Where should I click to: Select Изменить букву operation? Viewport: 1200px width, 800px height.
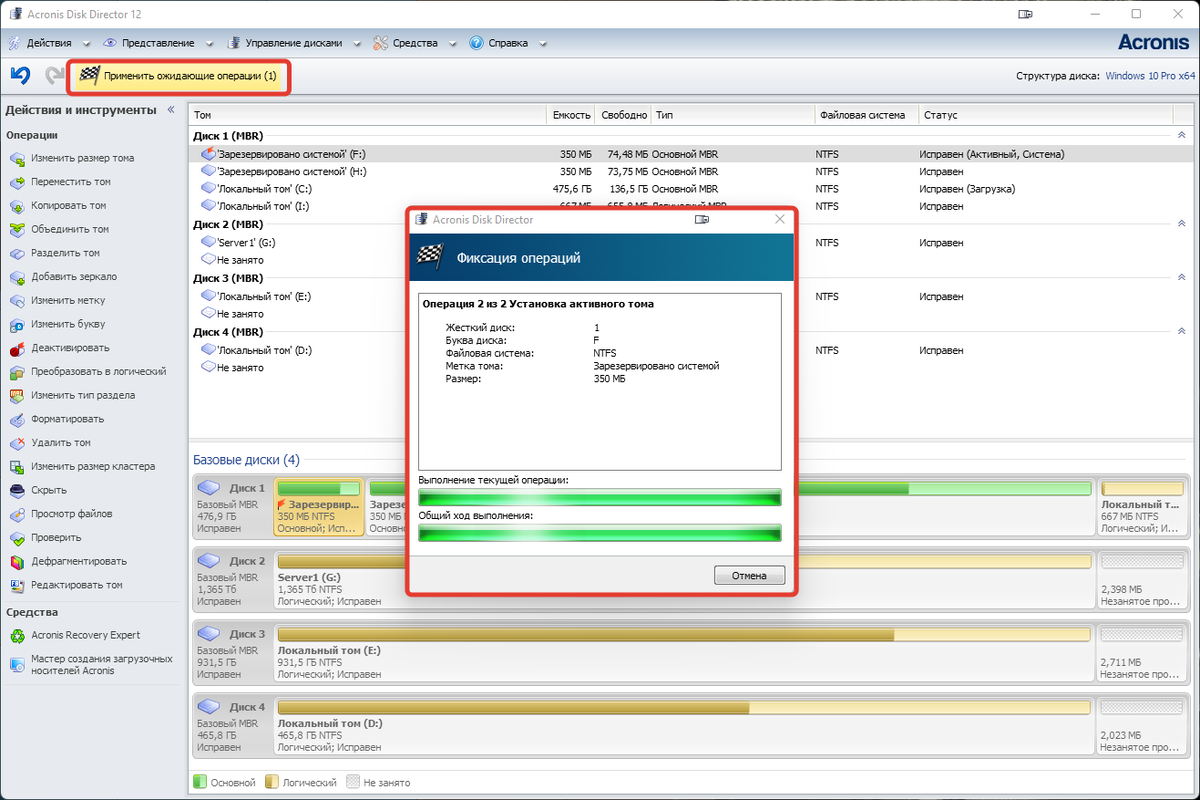point(68,324)
